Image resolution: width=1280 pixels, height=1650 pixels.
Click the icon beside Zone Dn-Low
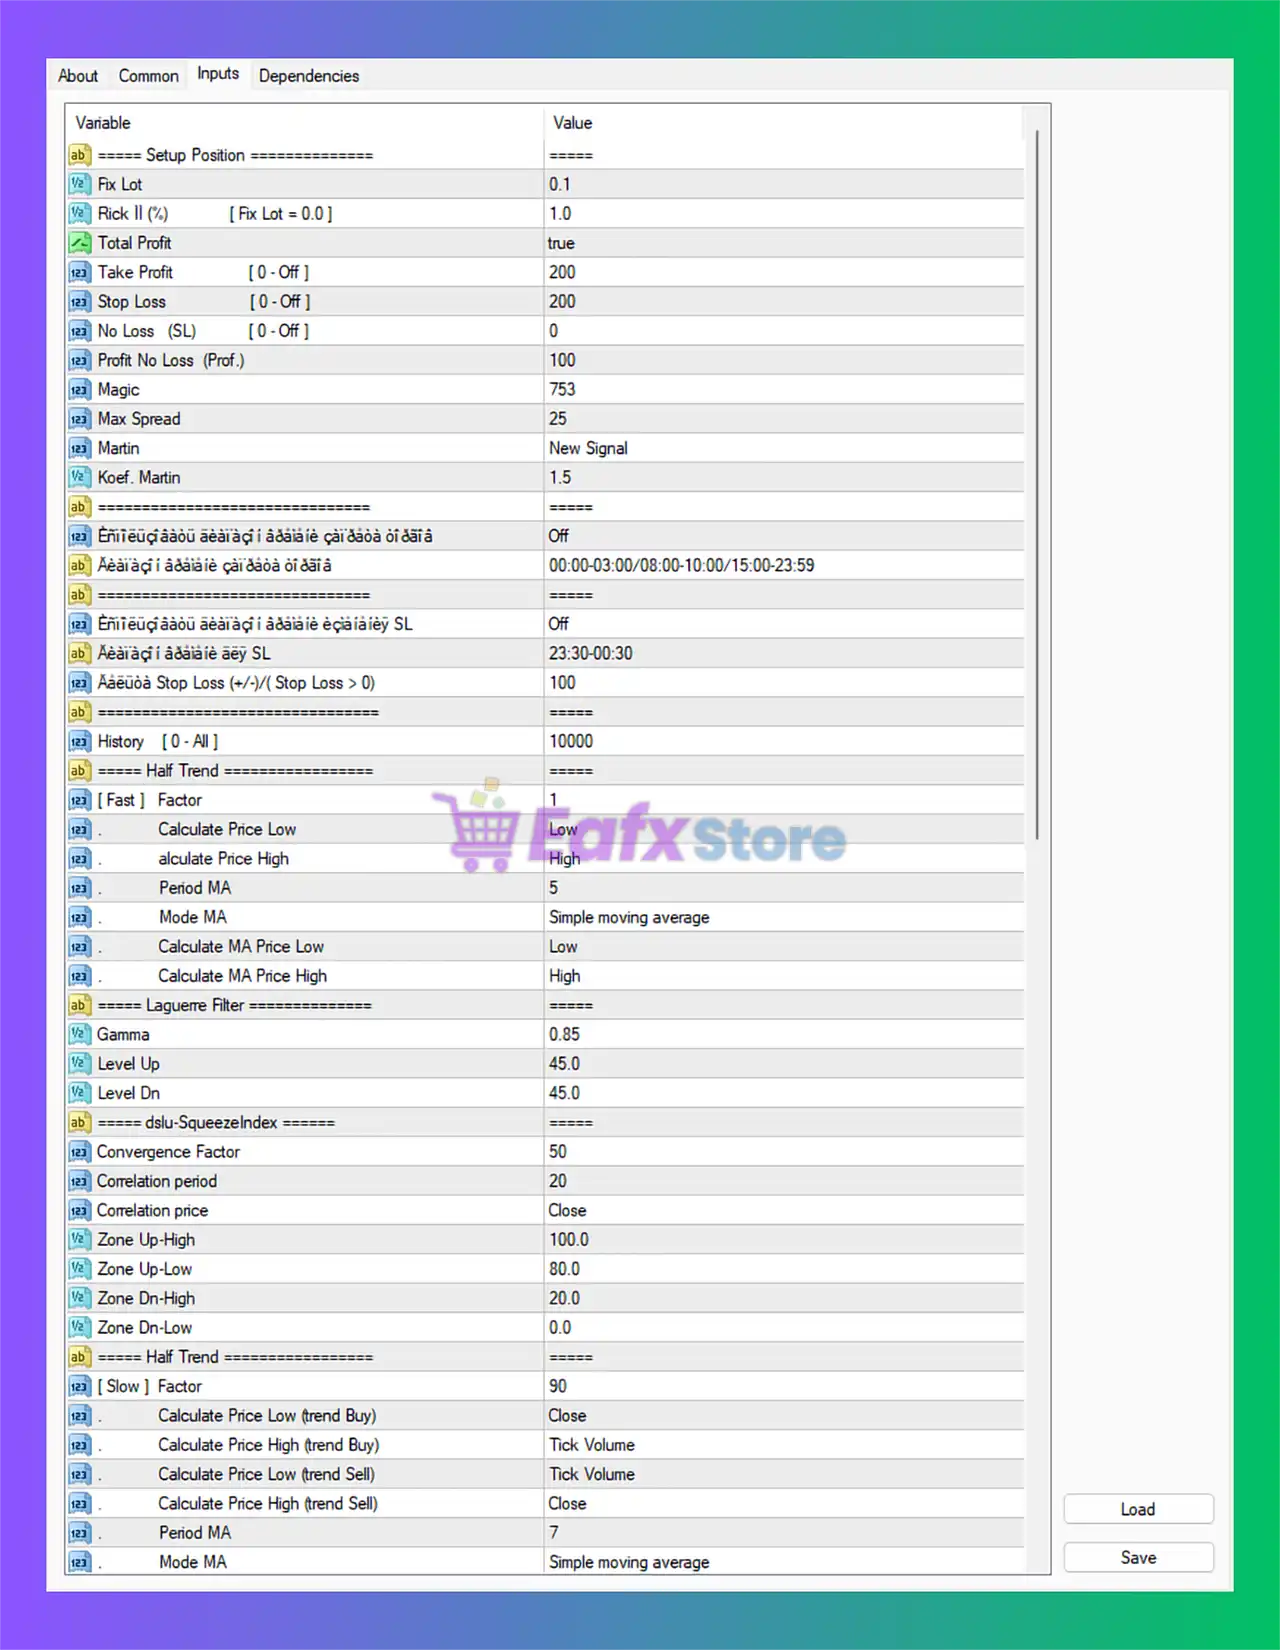tap(79, 1328)
